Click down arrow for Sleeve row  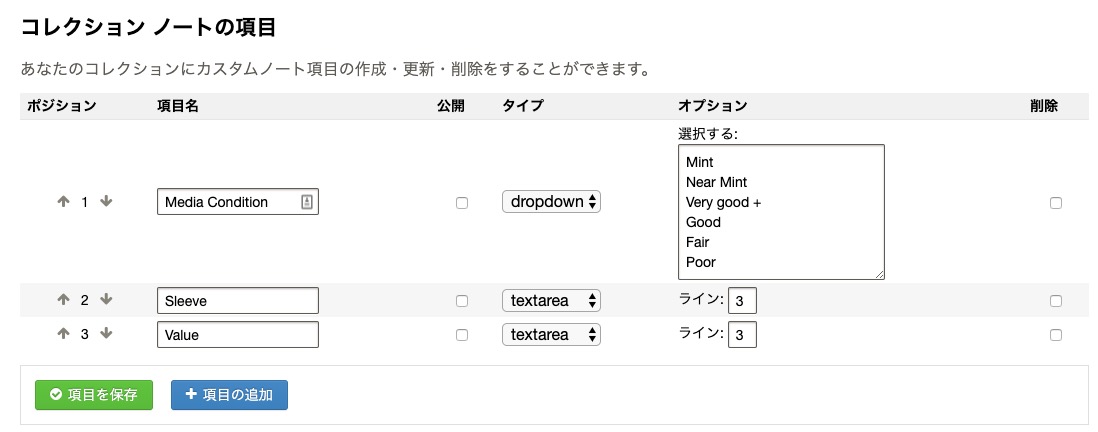click(106, 300)
